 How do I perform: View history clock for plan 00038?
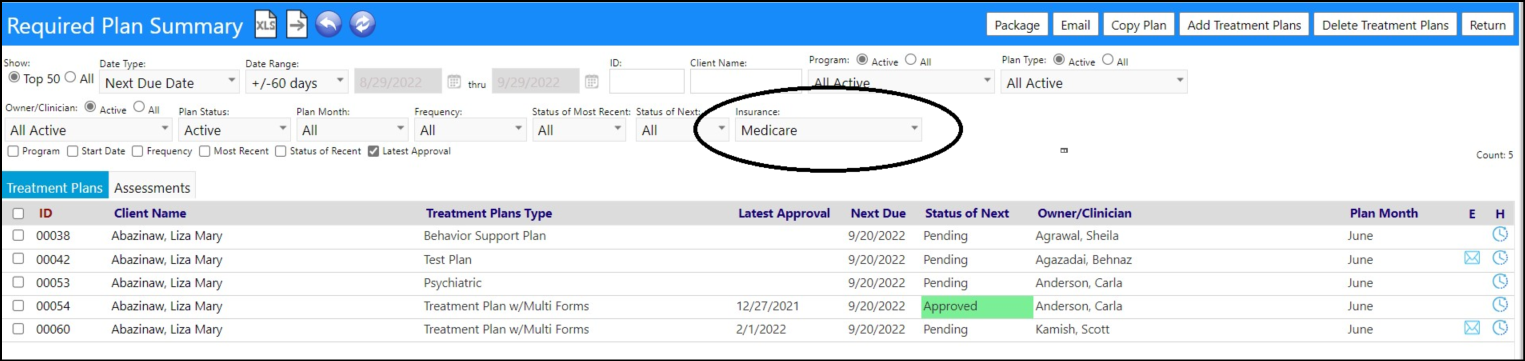pyautogui.click(x=1500, y=235)
